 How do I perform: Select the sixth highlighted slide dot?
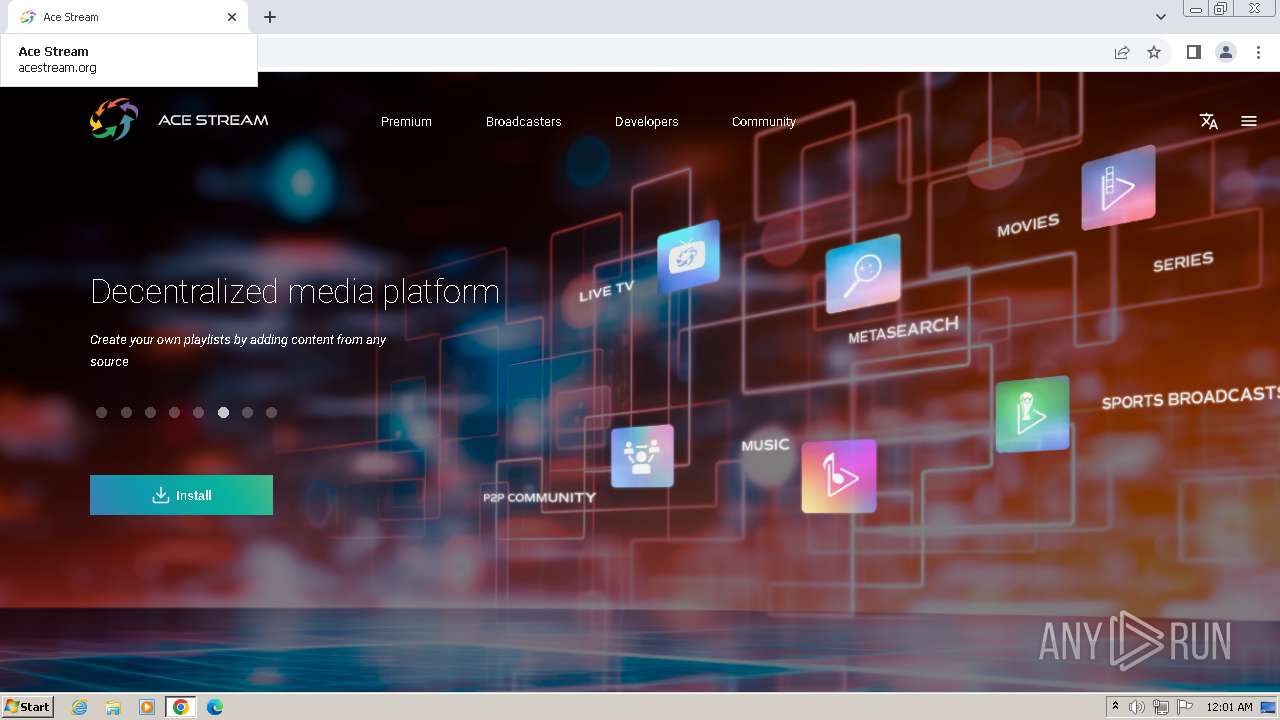223,412
